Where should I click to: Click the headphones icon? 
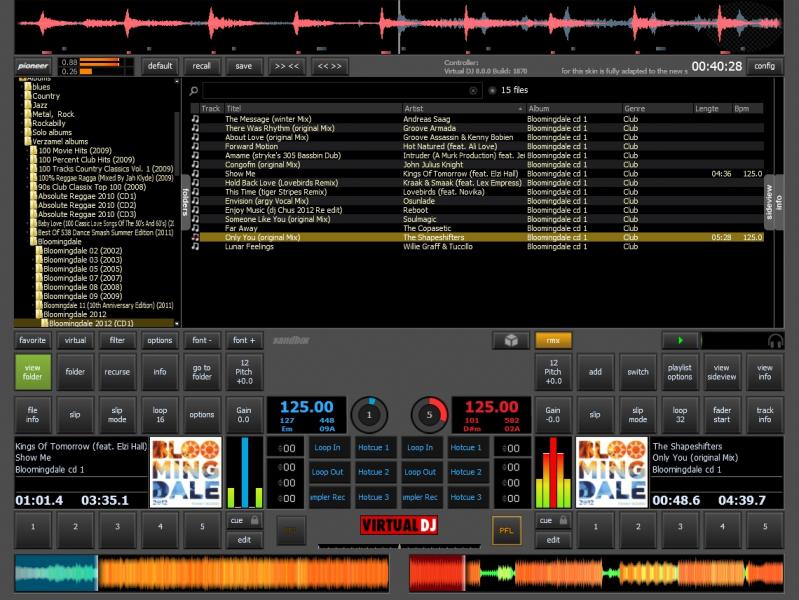(x=775, y=341)
